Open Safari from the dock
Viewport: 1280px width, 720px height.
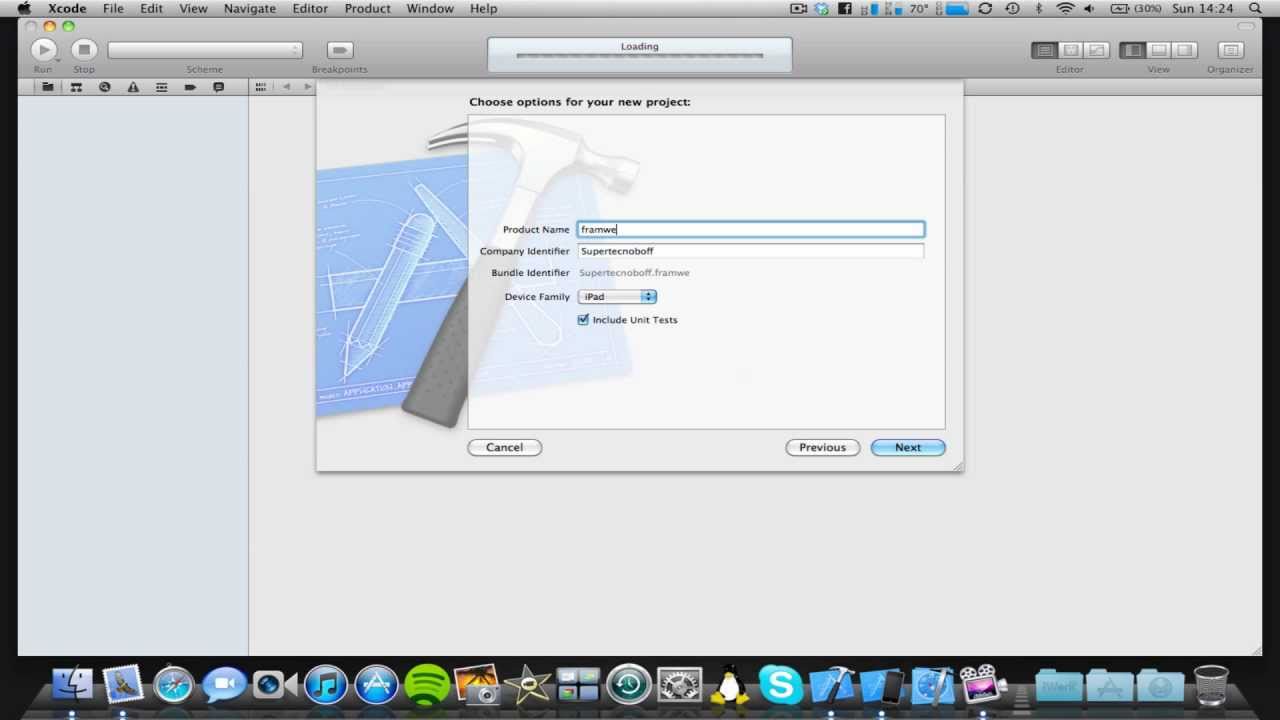pyautogui.click(x=173, y=685)
